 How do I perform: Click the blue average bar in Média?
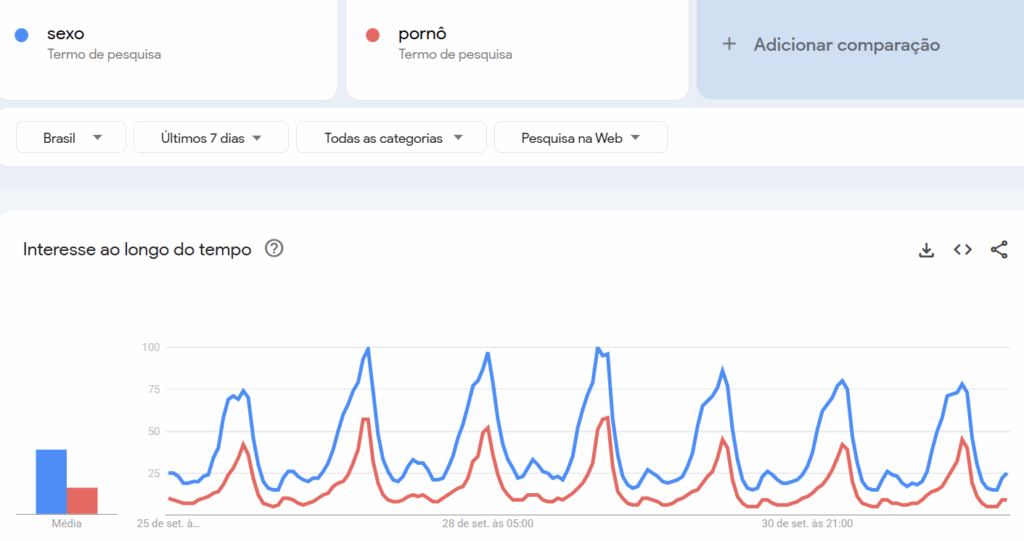point(51,481)
